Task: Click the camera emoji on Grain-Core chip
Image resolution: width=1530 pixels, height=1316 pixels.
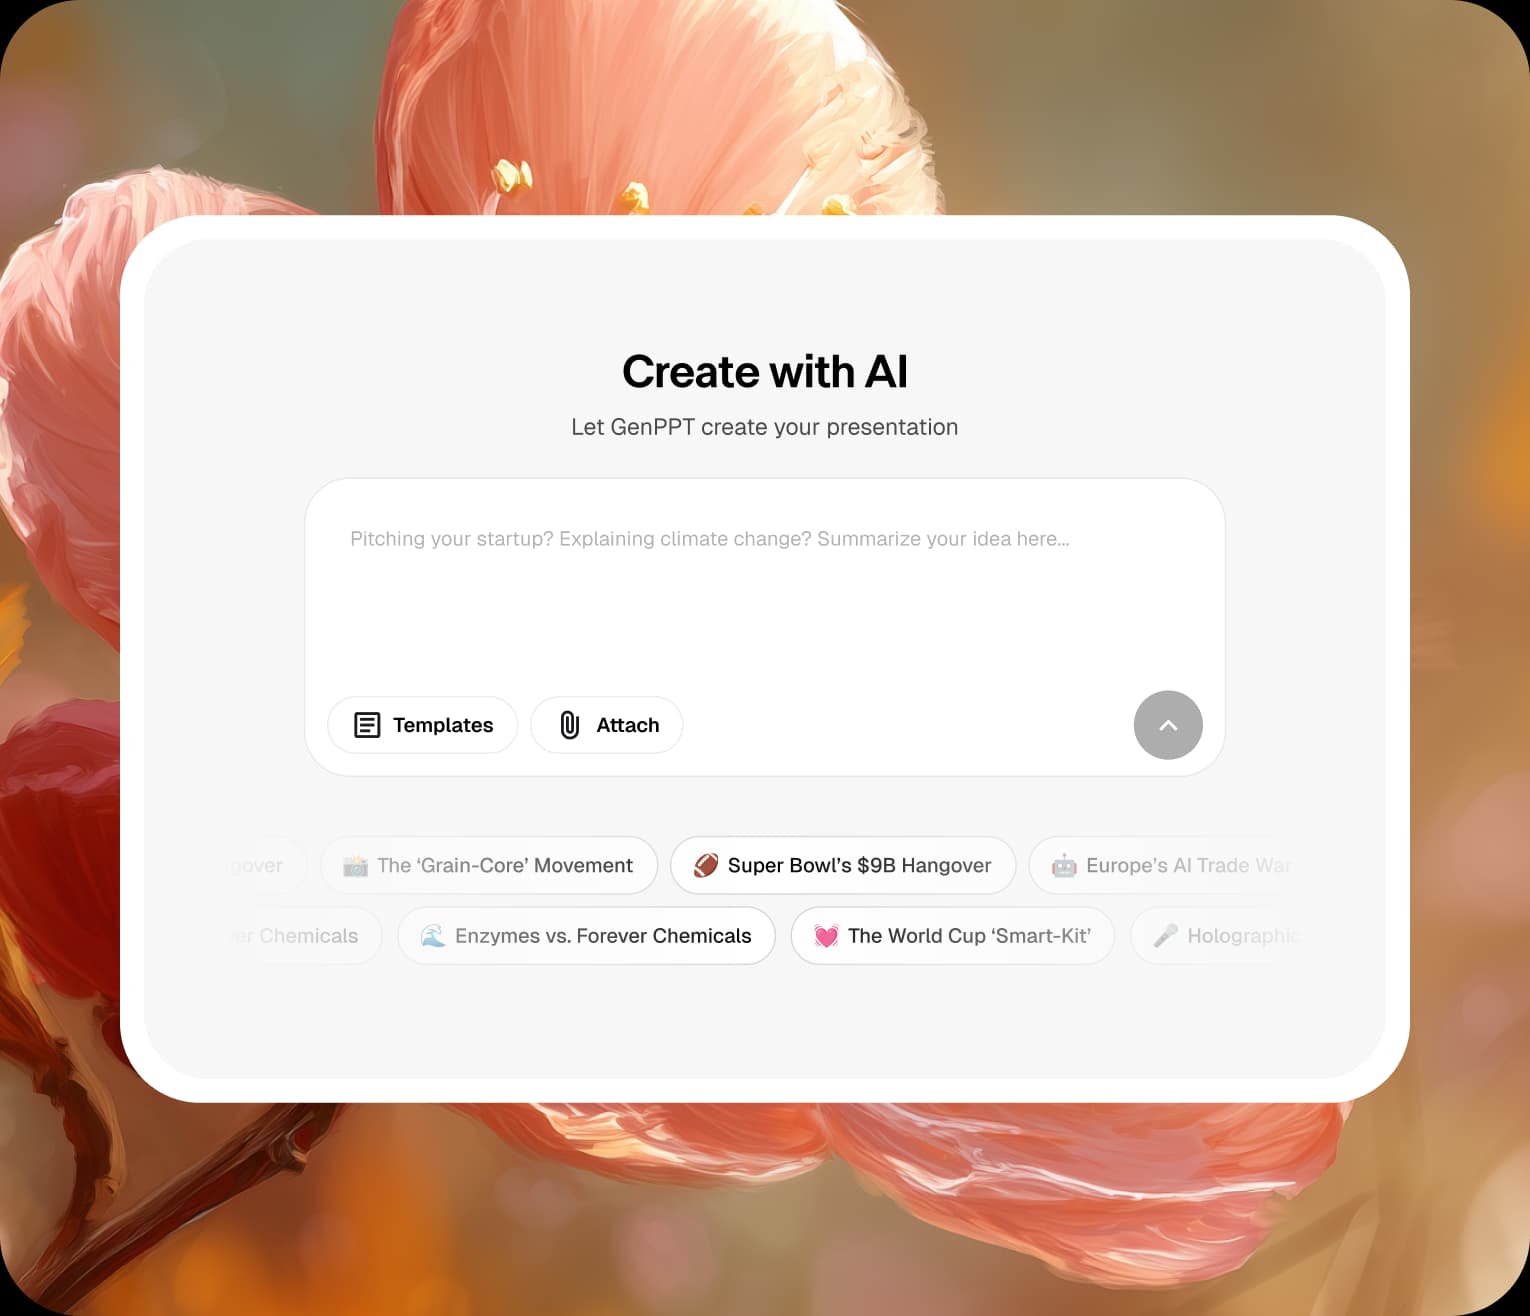Action: pyautogui.click(x=355, y=865)
